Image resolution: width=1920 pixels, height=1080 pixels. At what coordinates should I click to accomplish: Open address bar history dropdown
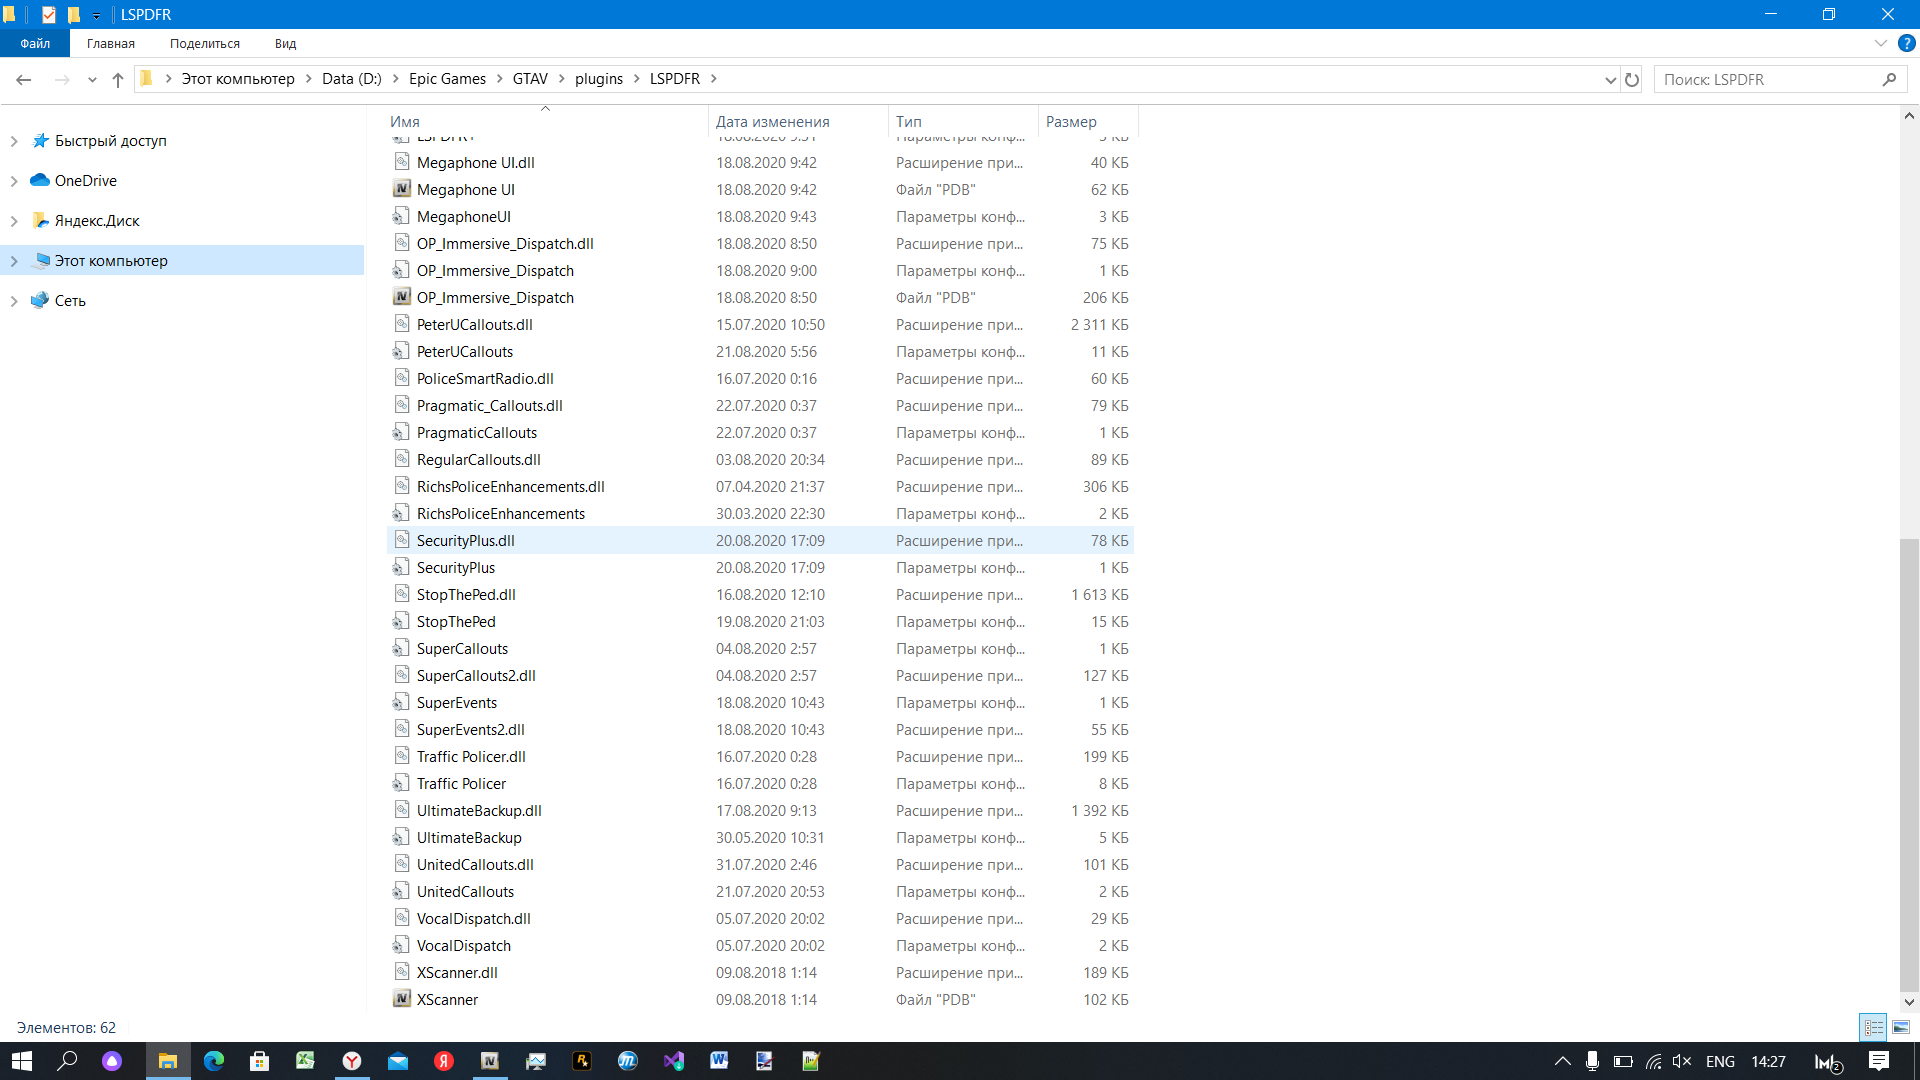1610,79
